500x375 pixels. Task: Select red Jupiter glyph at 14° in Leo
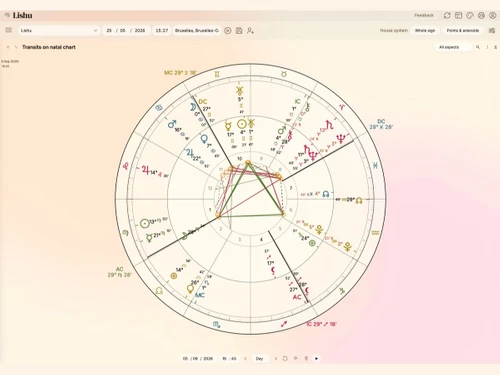(x=146, y=170)
